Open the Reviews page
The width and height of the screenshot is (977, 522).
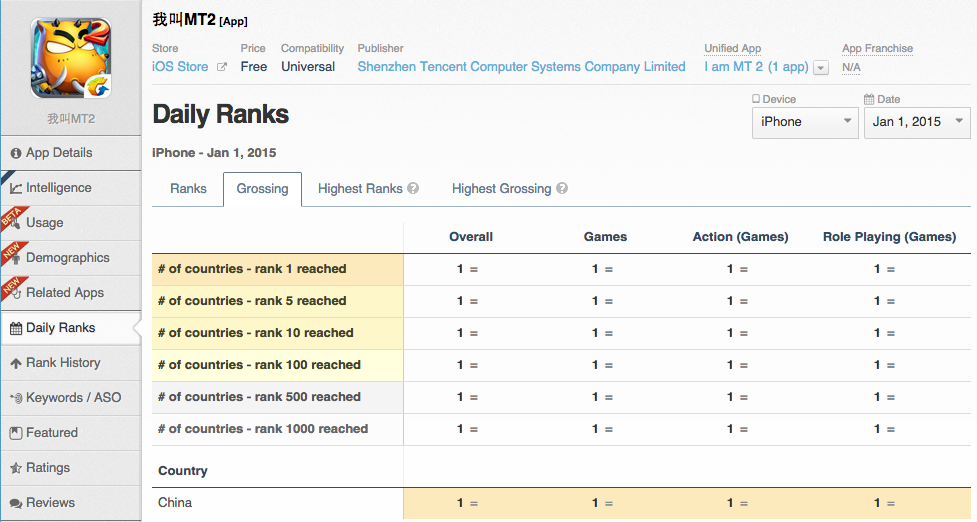tap(71, 502)
